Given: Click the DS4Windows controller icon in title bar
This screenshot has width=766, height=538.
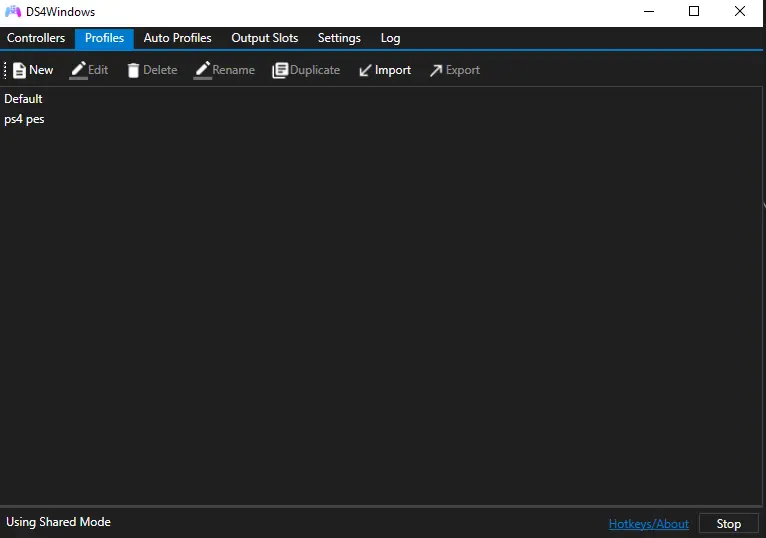Looking at the screenshot, I should (13, 11).
